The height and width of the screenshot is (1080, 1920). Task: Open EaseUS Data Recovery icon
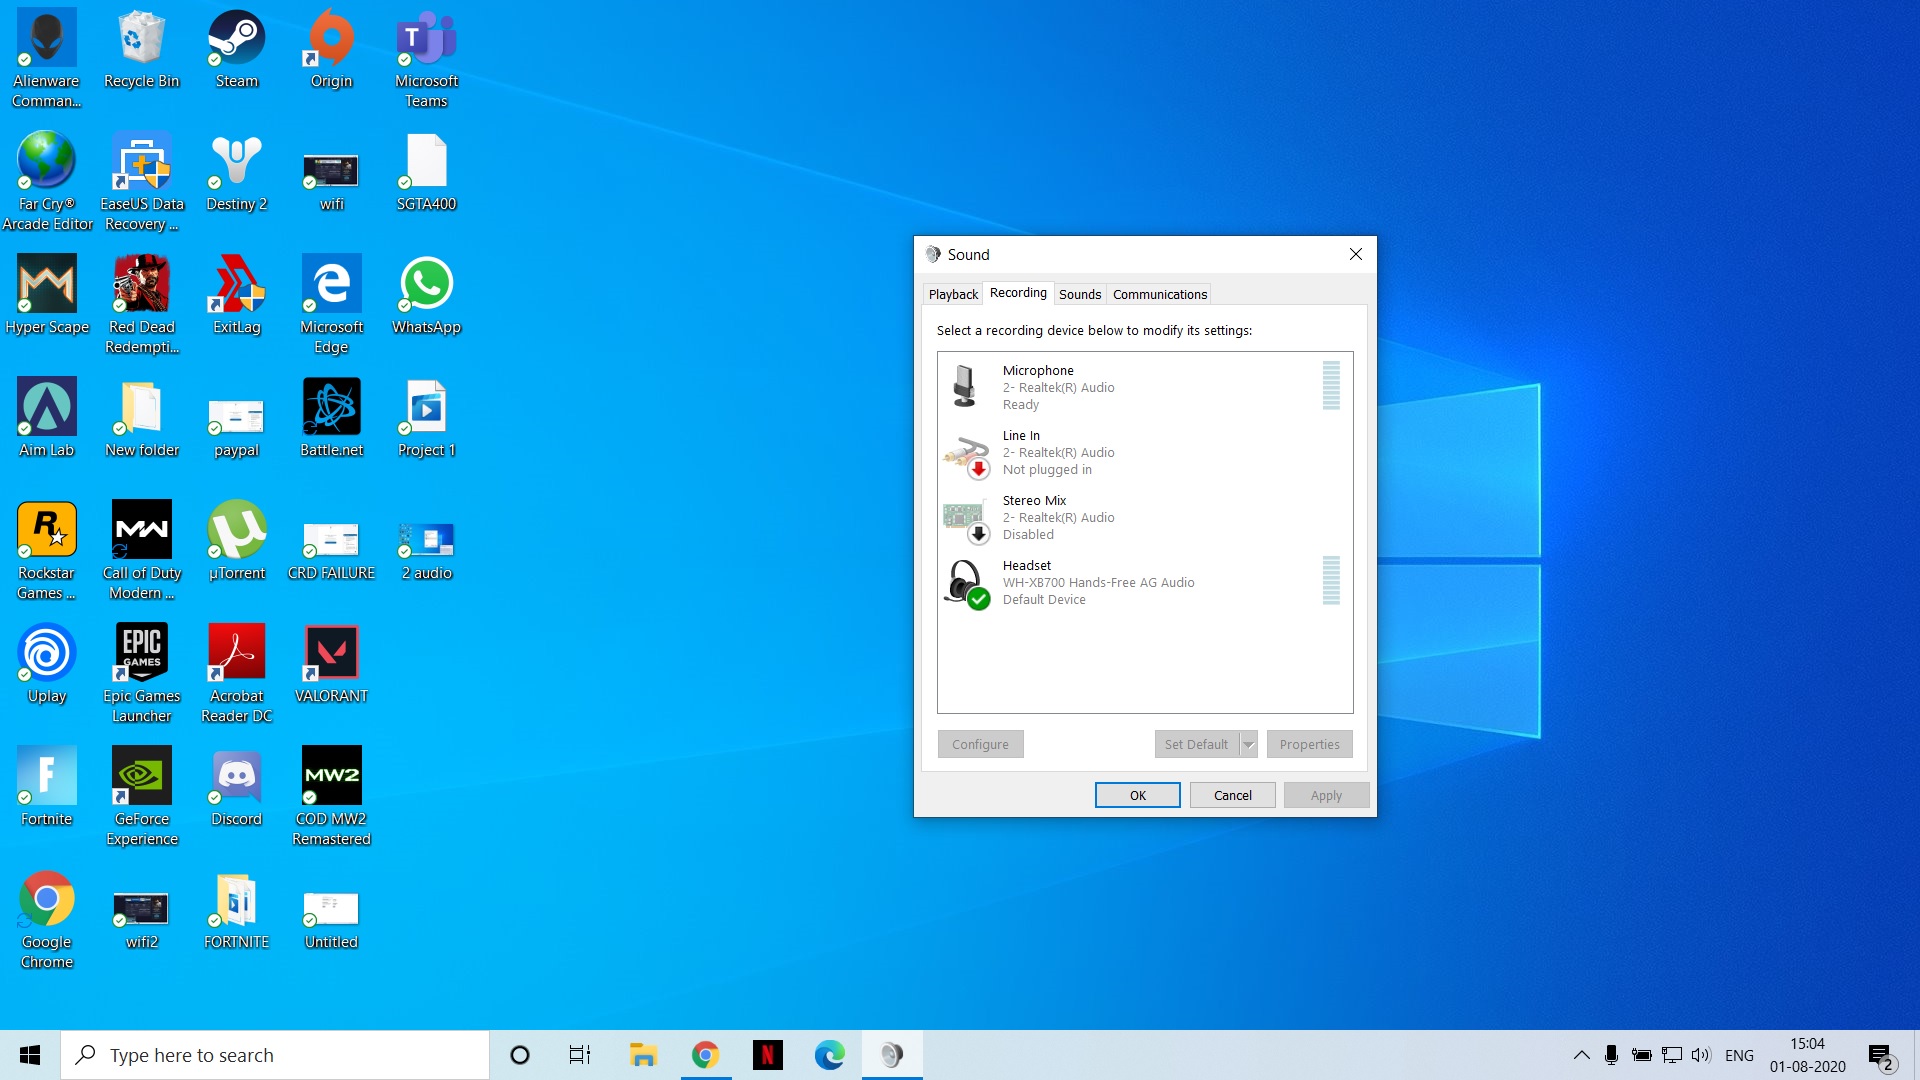tap(141, 182)
